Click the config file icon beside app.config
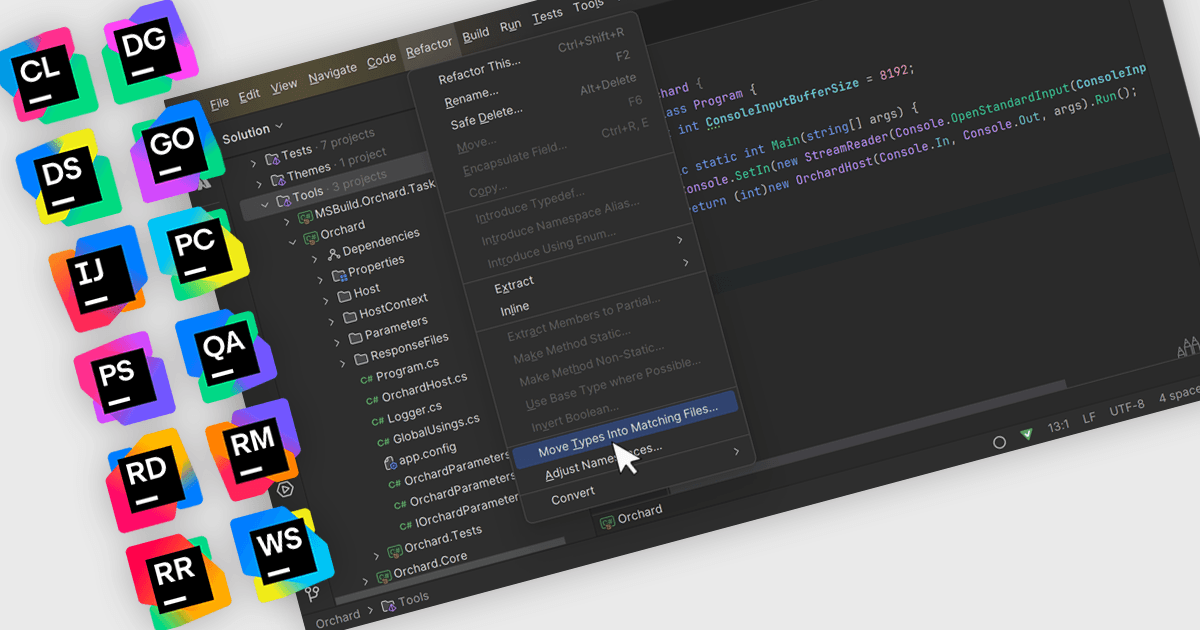1200x630 pixels. [x=390, y=462]
